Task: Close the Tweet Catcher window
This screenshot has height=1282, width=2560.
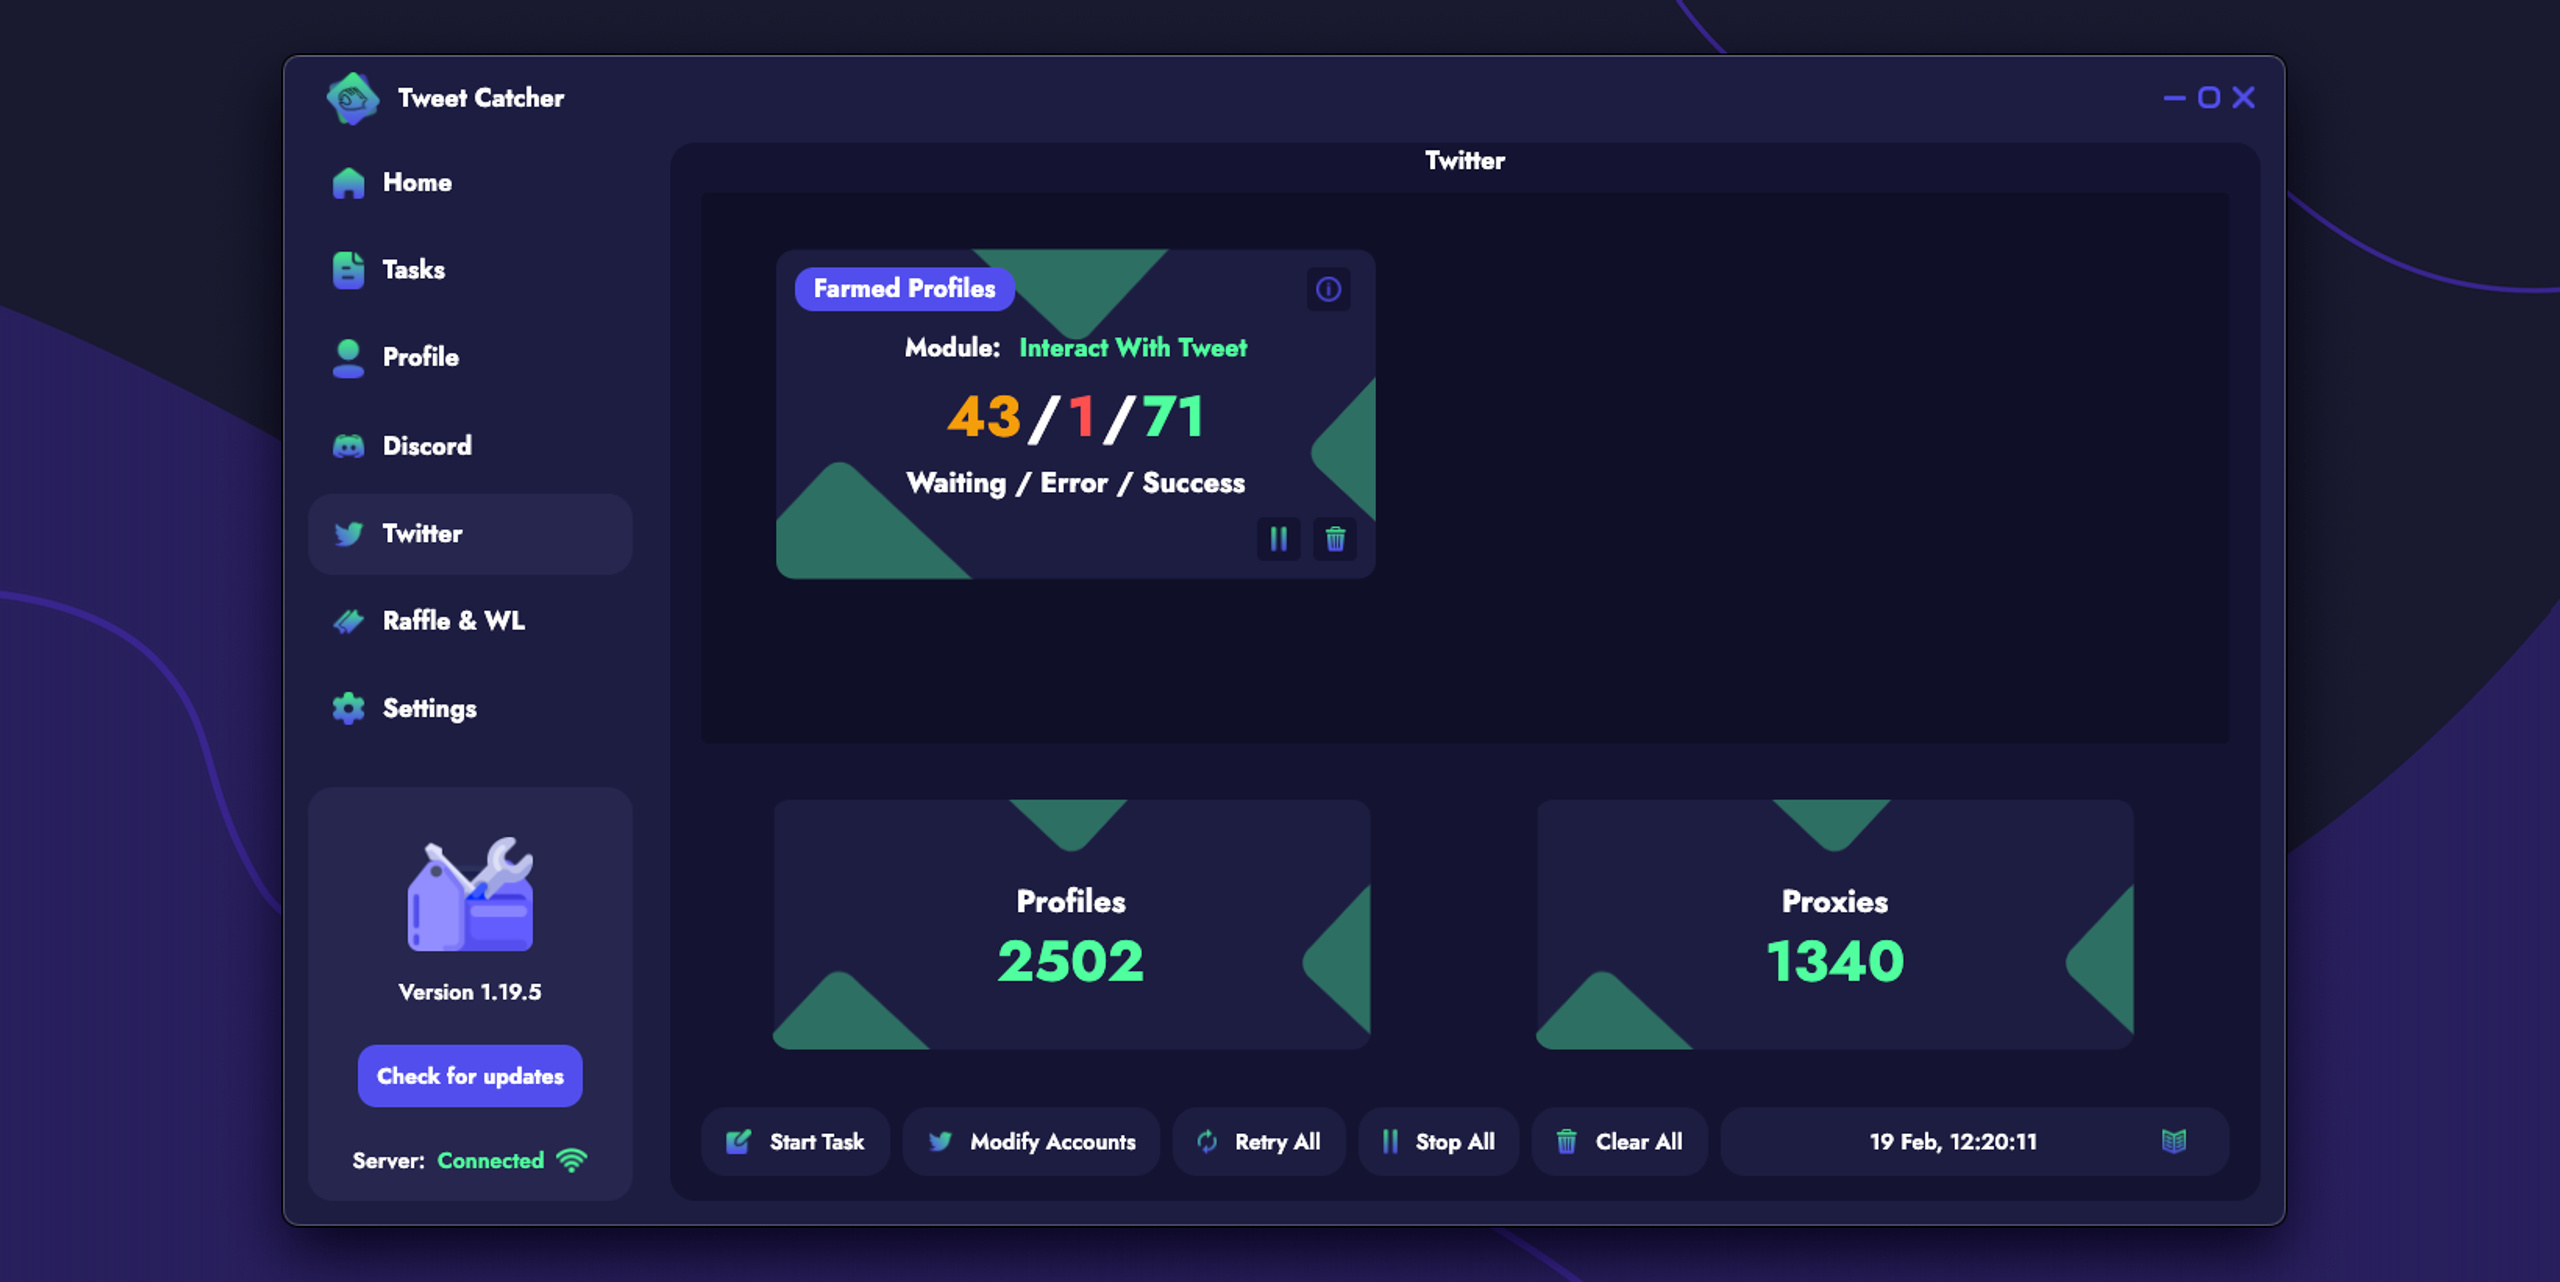Action: pyautogui.click(x=2244, y=98)
